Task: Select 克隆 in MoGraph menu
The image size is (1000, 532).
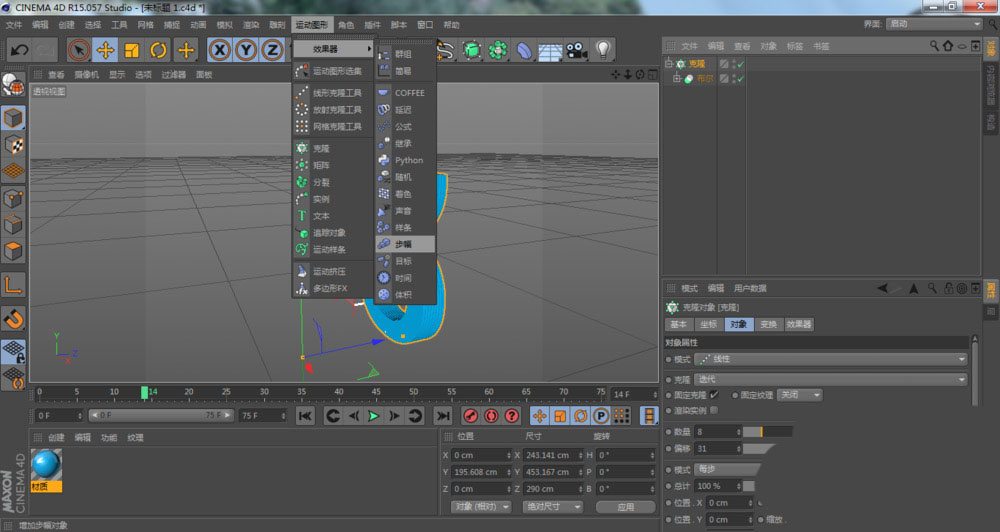Action: [333, 148]
